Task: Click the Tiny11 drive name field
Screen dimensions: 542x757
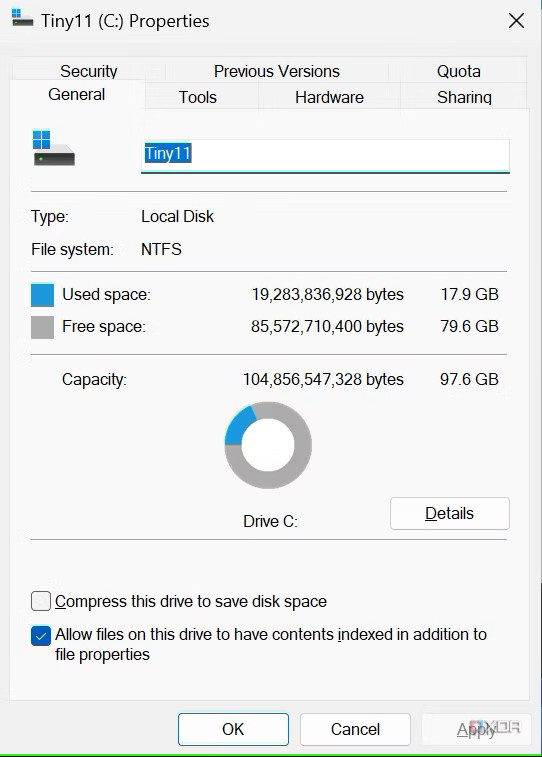Action: (x=325, y=155)
